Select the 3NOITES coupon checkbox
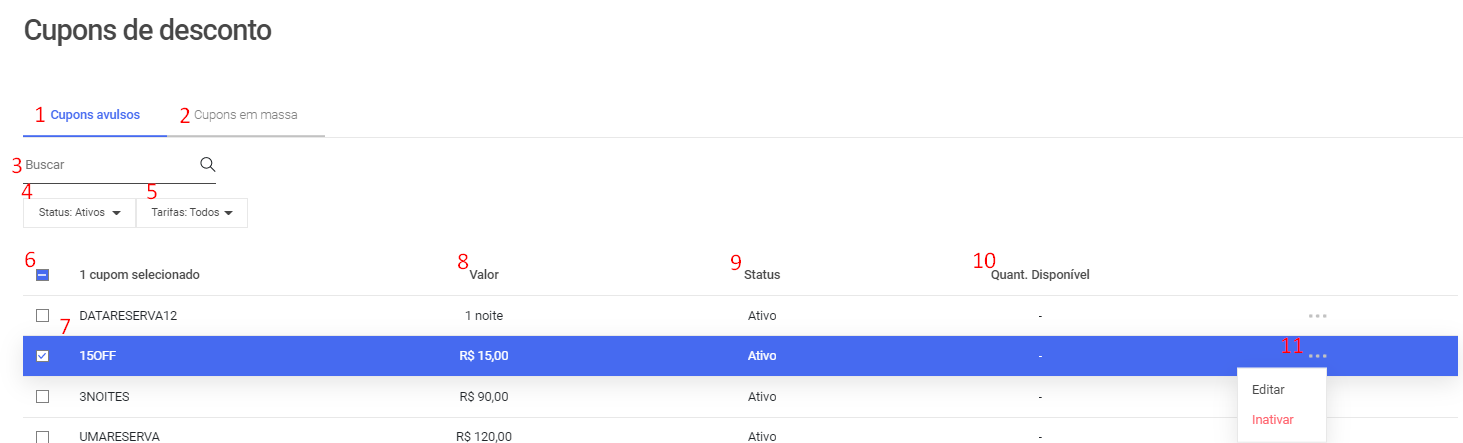This screenshot has height=443, width=1463. (42, 396)
